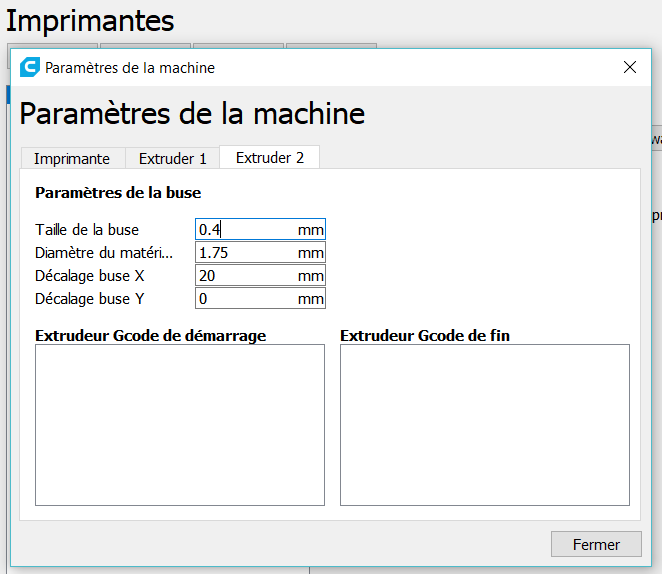Click the Cura logo in the title bar

coord(29,68)
